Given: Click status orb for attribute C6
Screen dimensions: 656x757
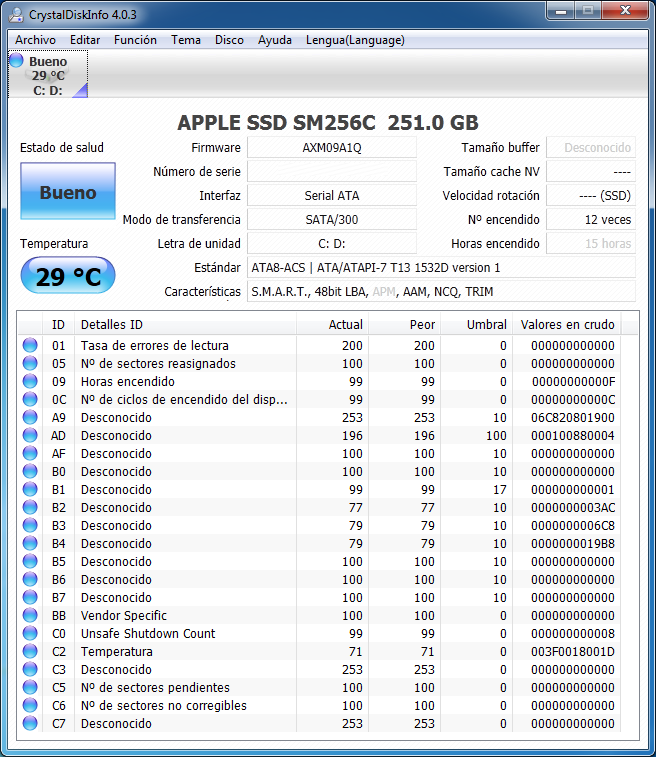Looking at the screenshot, I should [x=30, y=705].
